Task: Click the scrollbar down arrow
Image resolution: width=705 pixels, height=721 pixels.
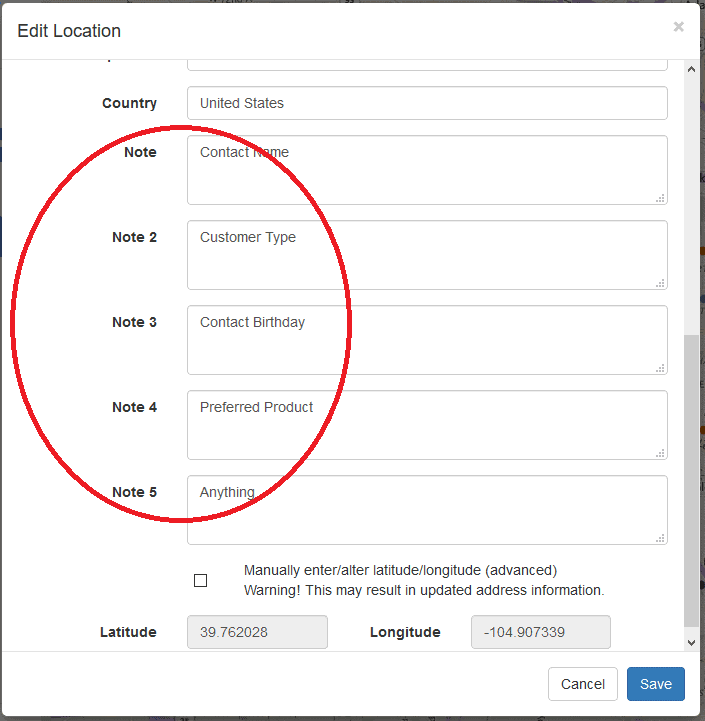Action: (x=691, y=643)
